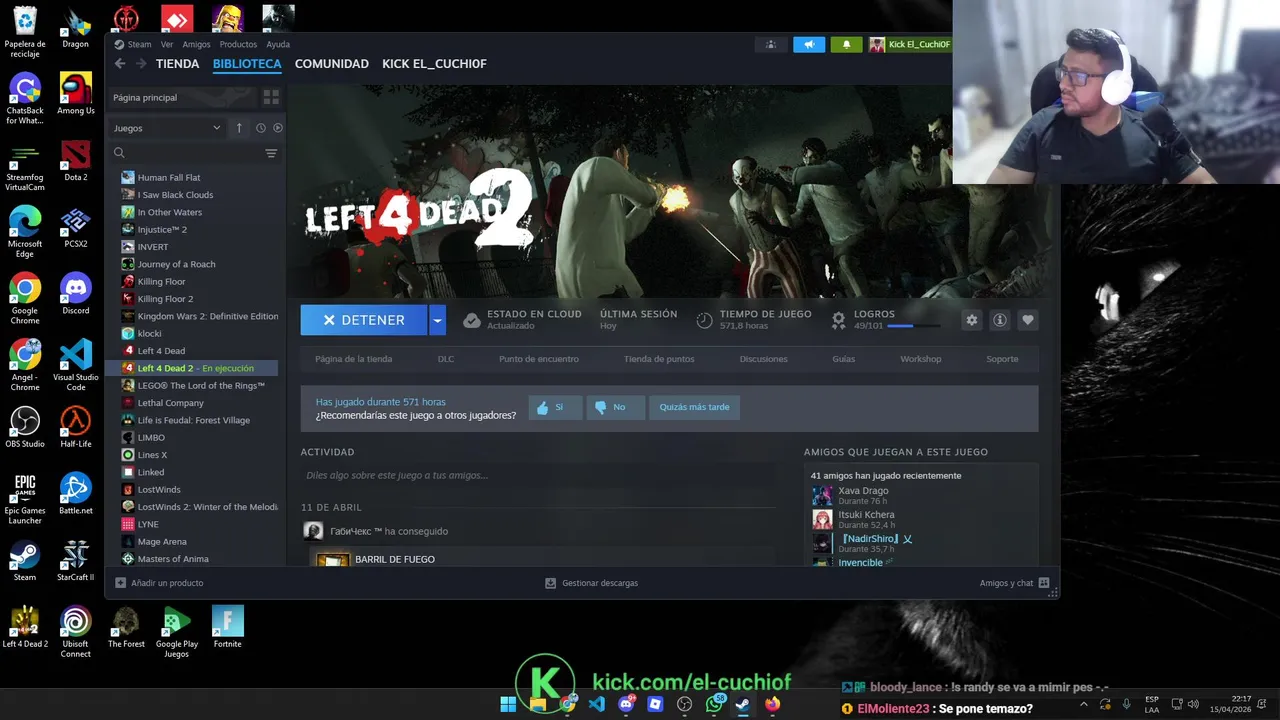This screenshot has width=1280, height=720.
Task: Open the Productos menu
Action: [x=238, y=44]
